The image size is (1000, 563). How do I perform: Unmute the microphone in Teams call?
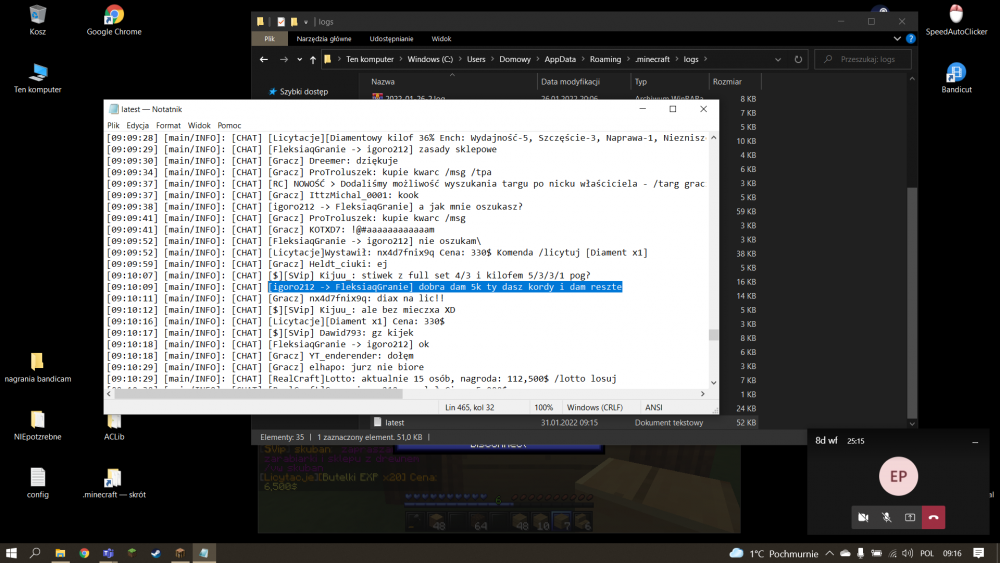(x=887, y=517)
